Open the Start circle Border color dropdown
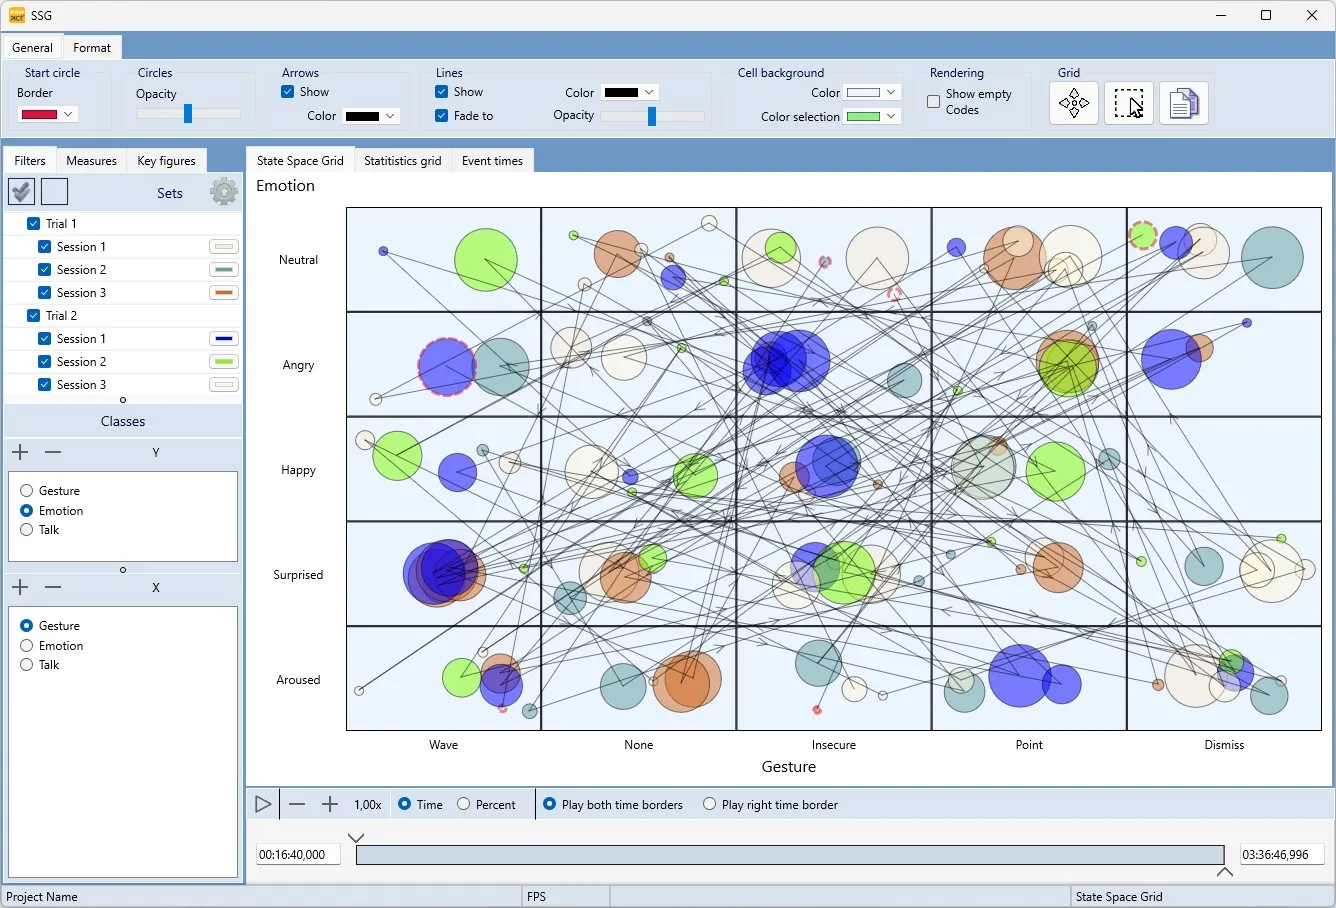The width and height of the screenshot is (1336, 908). [46, 114]
